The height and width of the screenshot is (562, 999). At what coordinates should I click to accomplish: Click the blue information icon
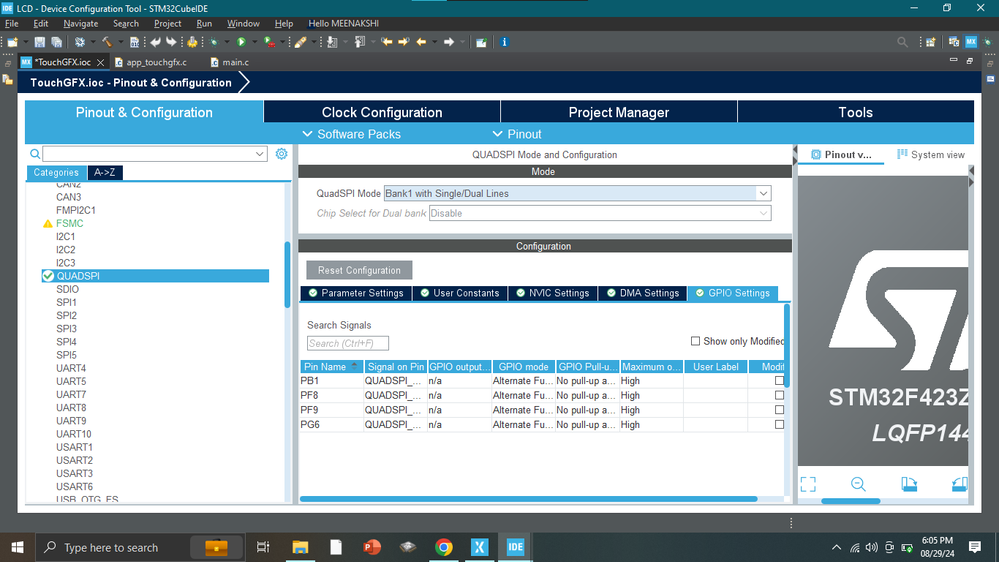[x=504, y=42]
